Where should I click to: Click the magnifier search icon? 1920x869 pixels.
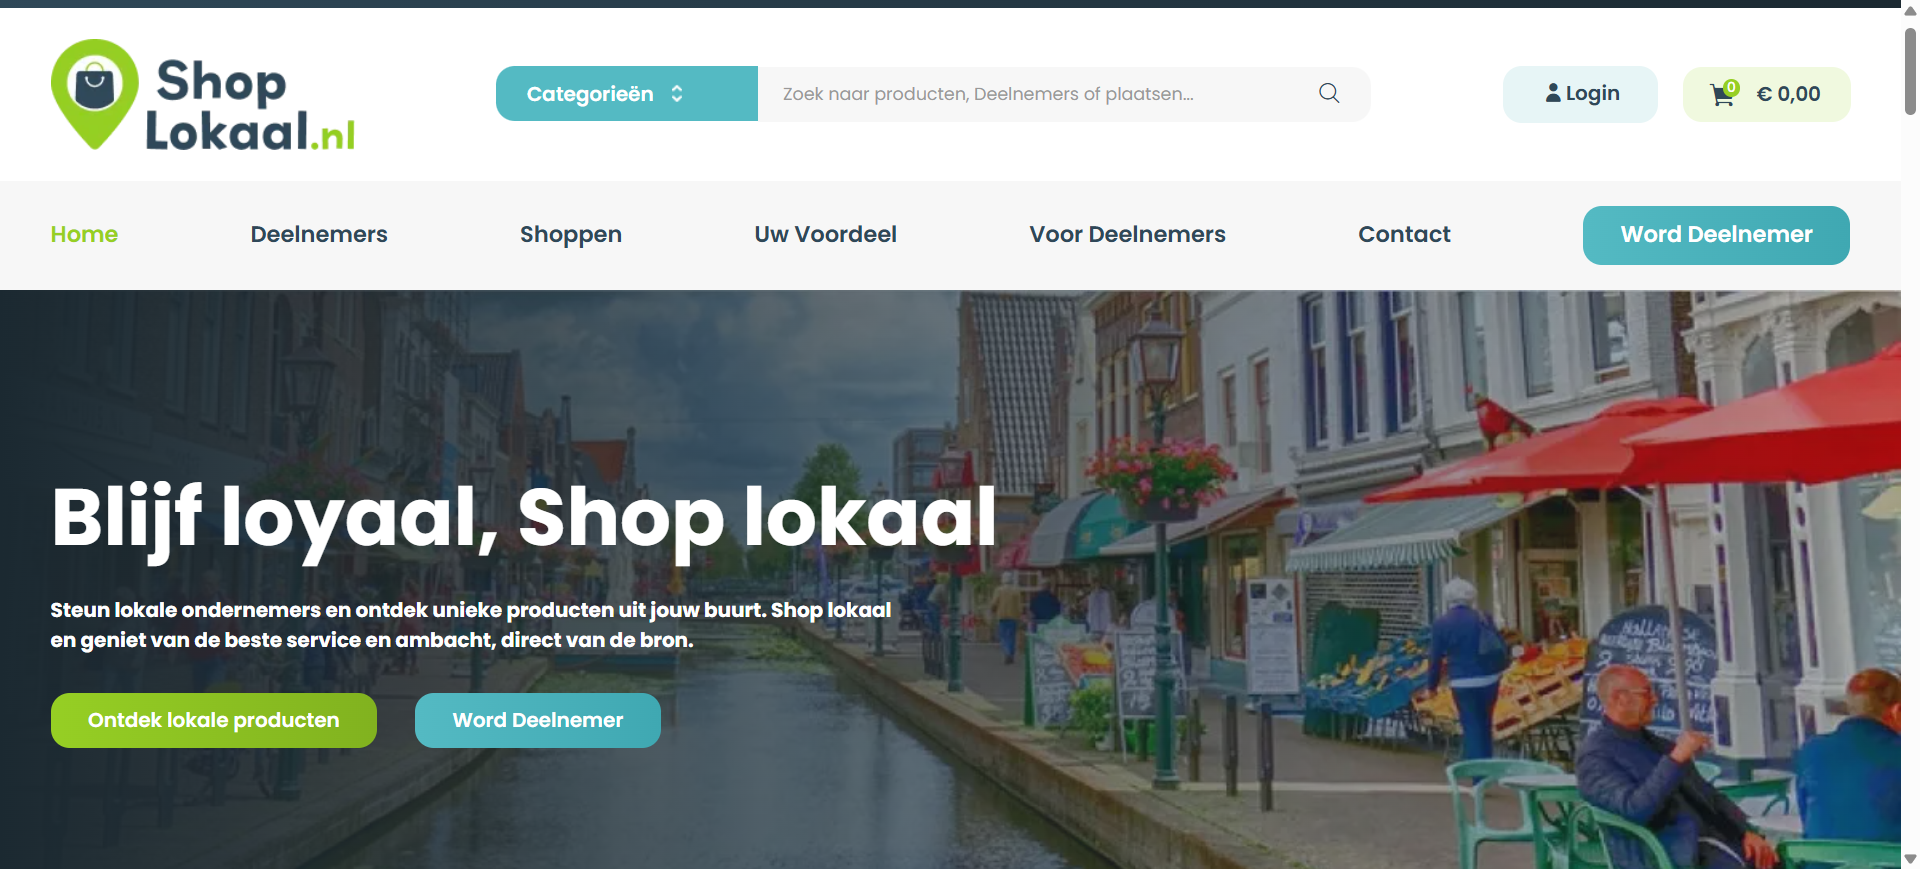tap(1329, 93)
